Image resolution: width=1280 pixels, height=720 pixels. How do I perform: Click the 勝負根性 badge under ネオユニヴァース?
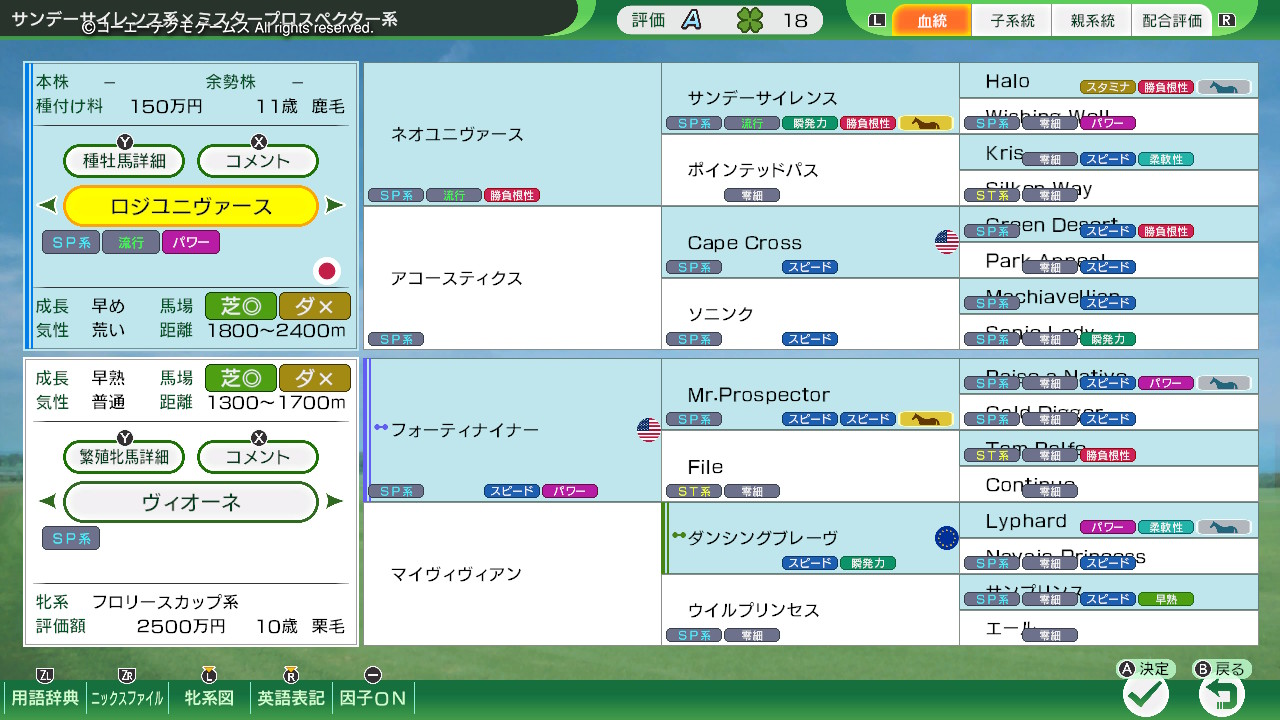tap(512, 195)
